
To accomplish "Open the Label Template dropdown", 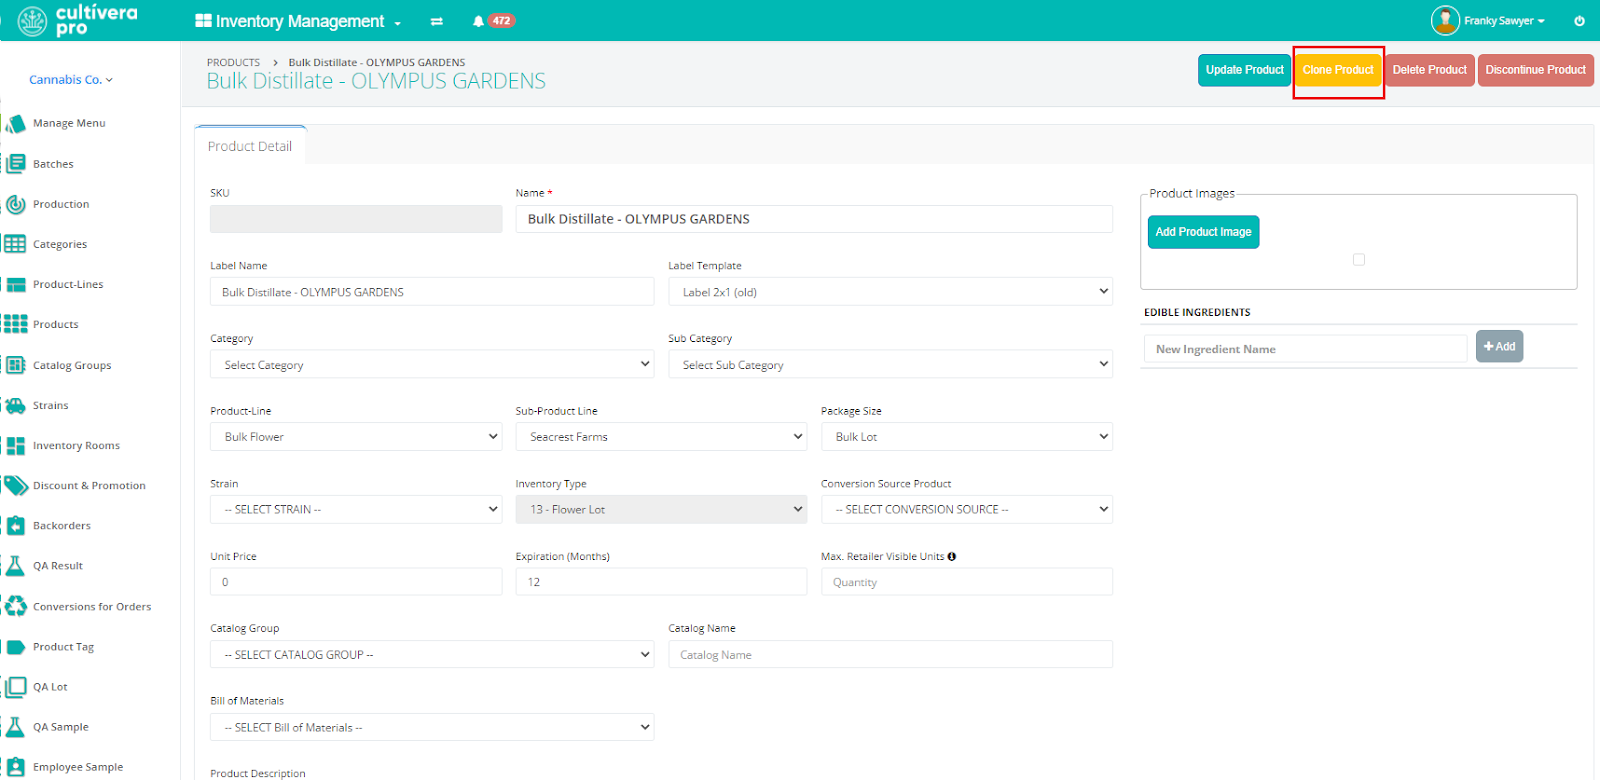I will click(x=890, y=292).
